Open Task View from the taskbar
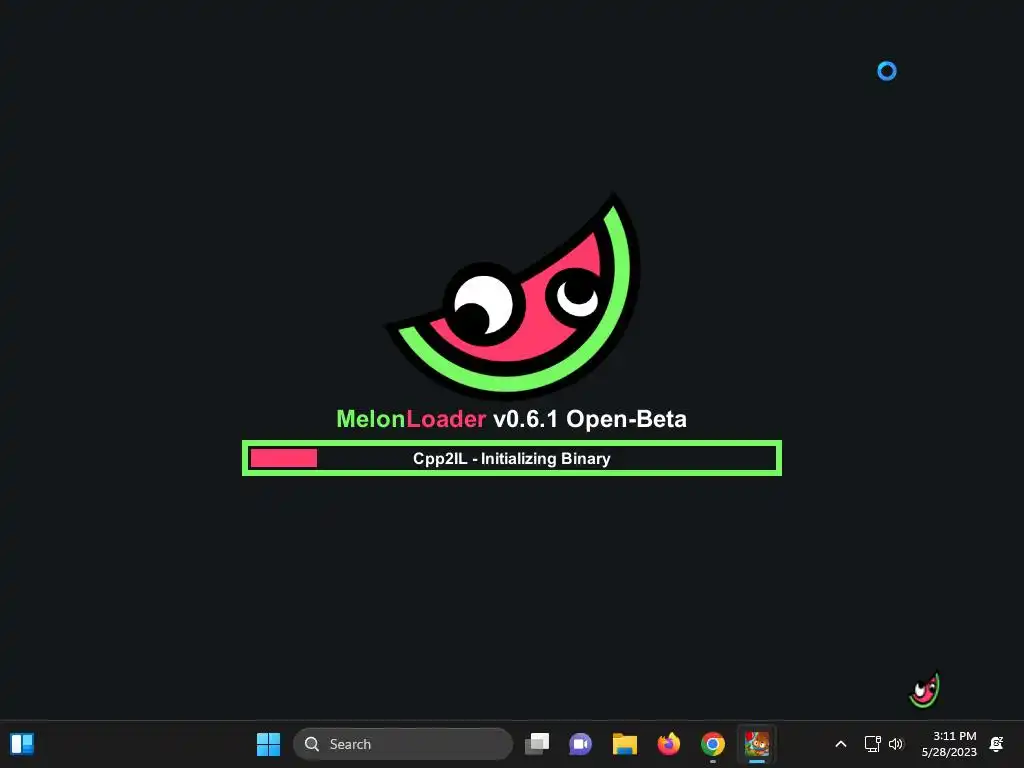The image size is (1024, 768). click(537, 744)
